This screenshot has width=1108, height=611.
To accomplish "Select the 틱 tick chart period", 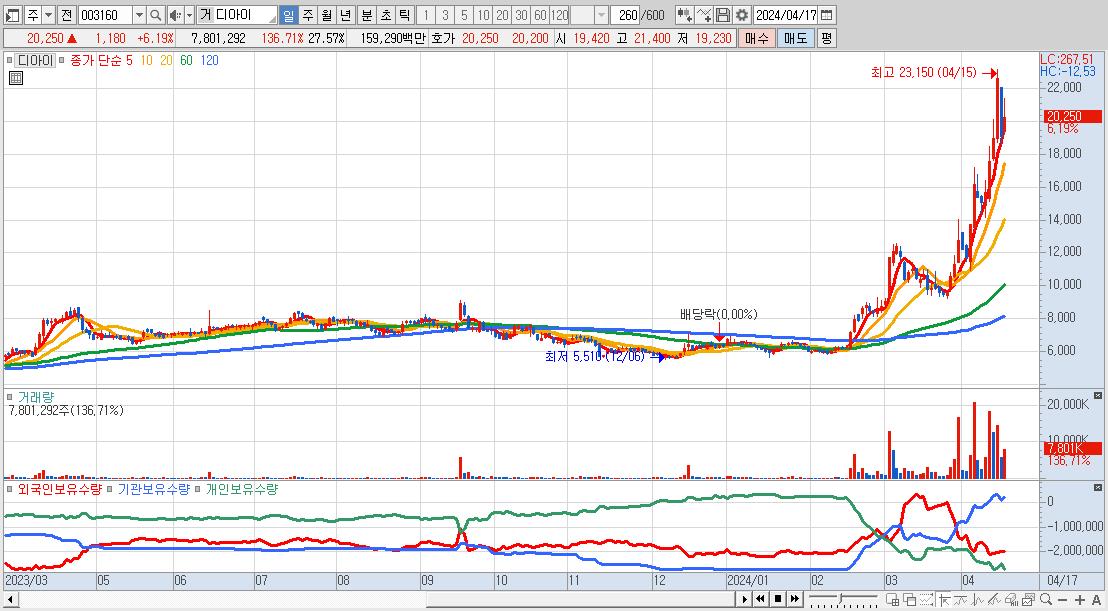I will point(403,15).
